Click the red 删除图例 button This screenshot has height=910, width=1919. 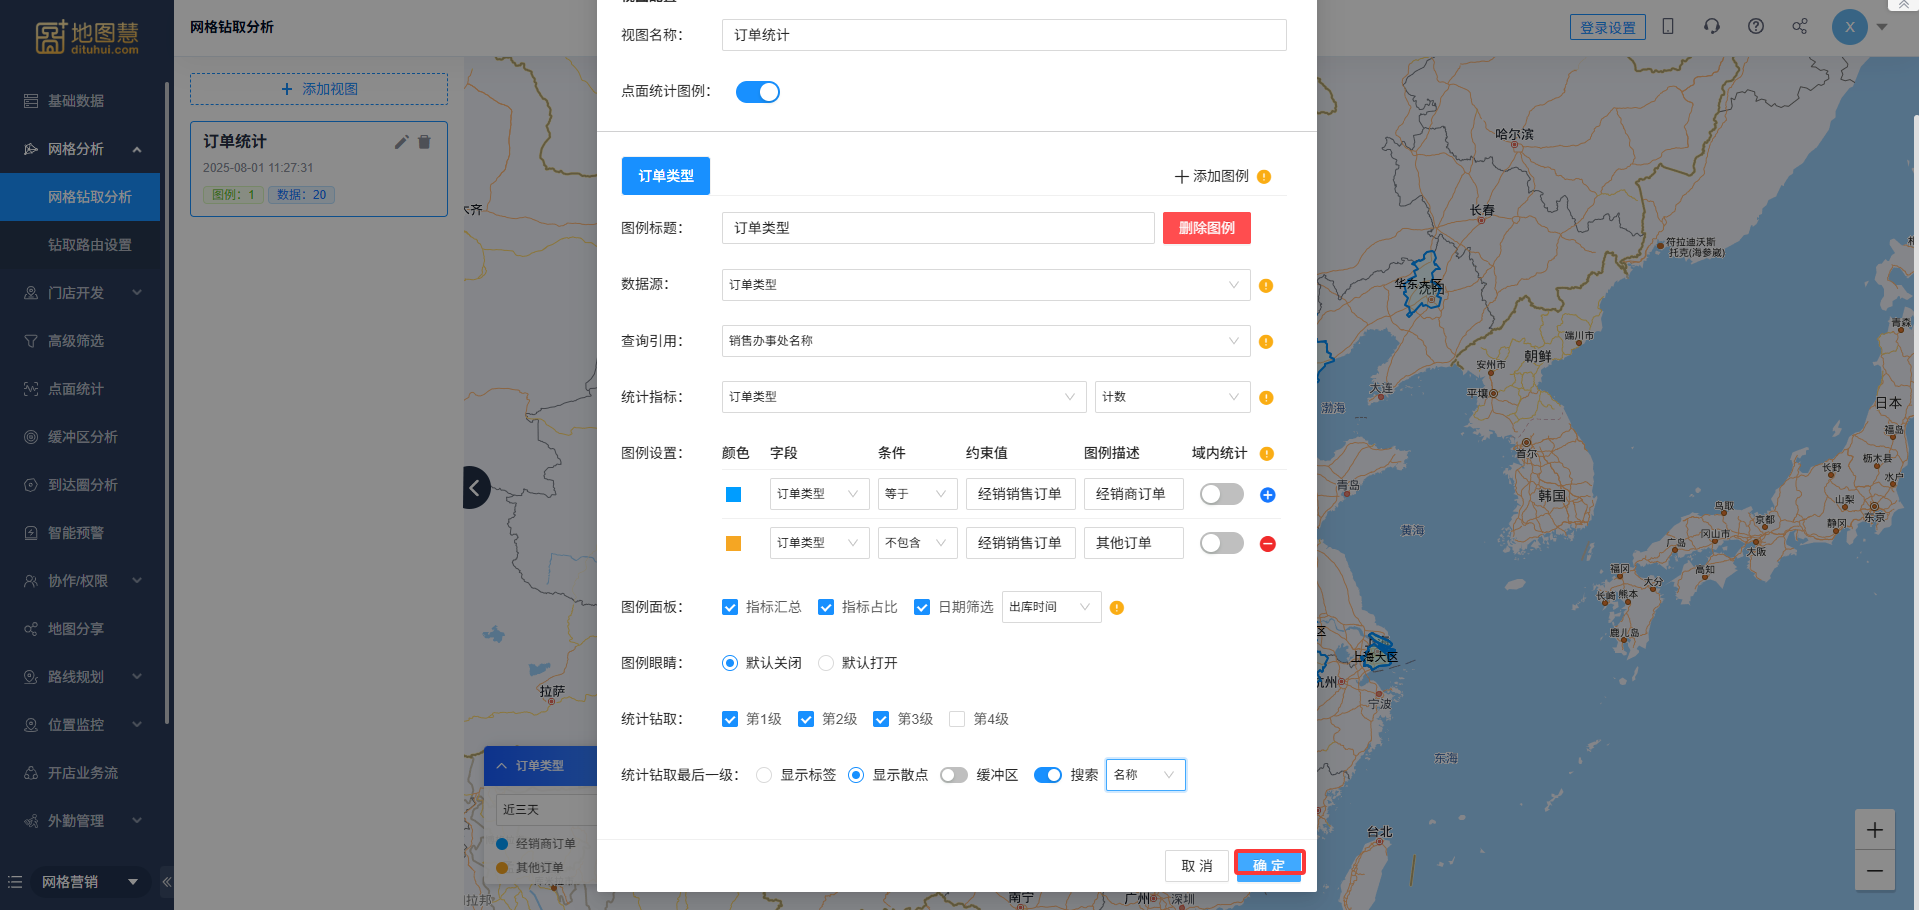point(1206,228)
